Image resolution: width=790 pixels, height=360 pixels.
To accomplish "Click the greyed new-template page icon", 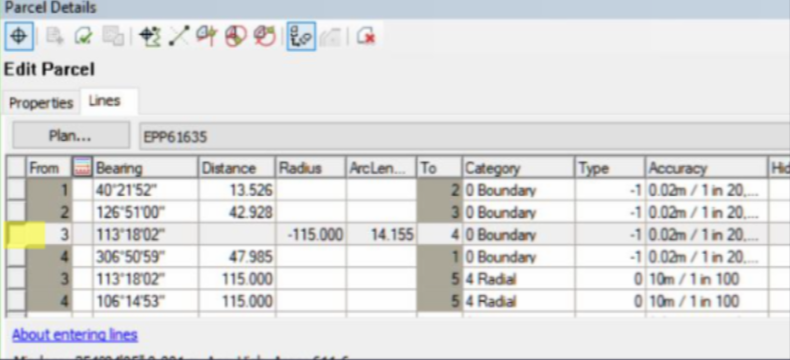I will coord(55,37).
